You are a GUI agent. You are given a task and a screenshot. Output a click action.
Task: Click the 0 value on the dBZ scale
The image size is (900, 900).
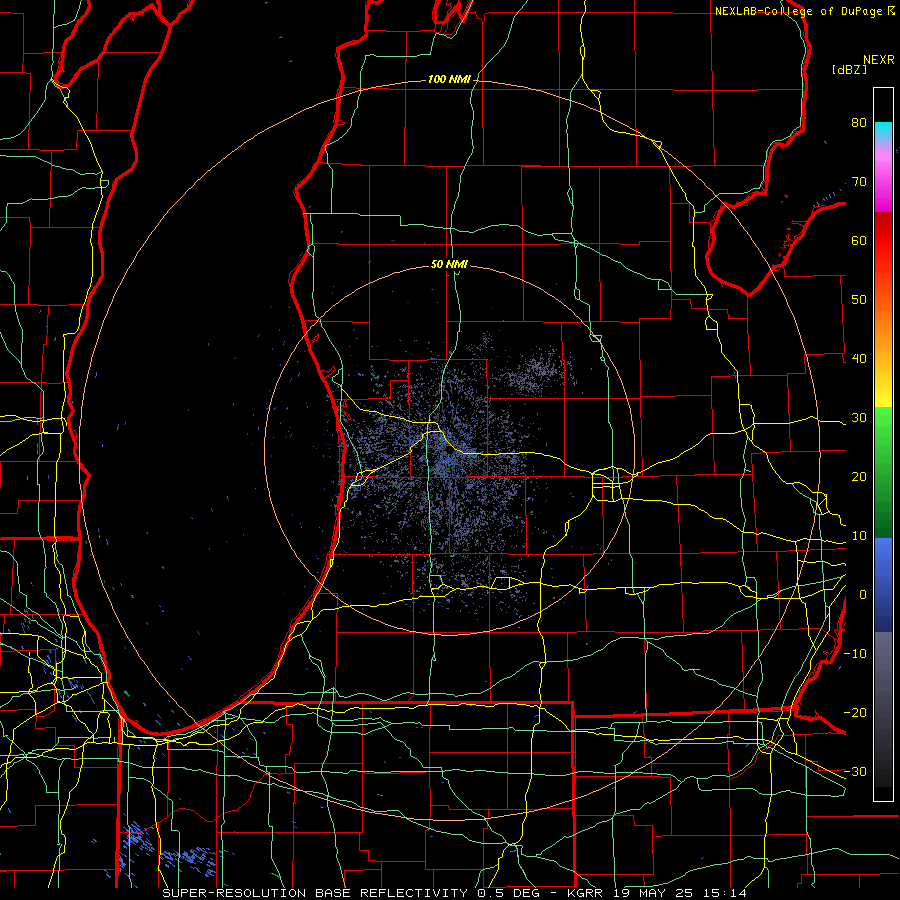tap(863, 595)
